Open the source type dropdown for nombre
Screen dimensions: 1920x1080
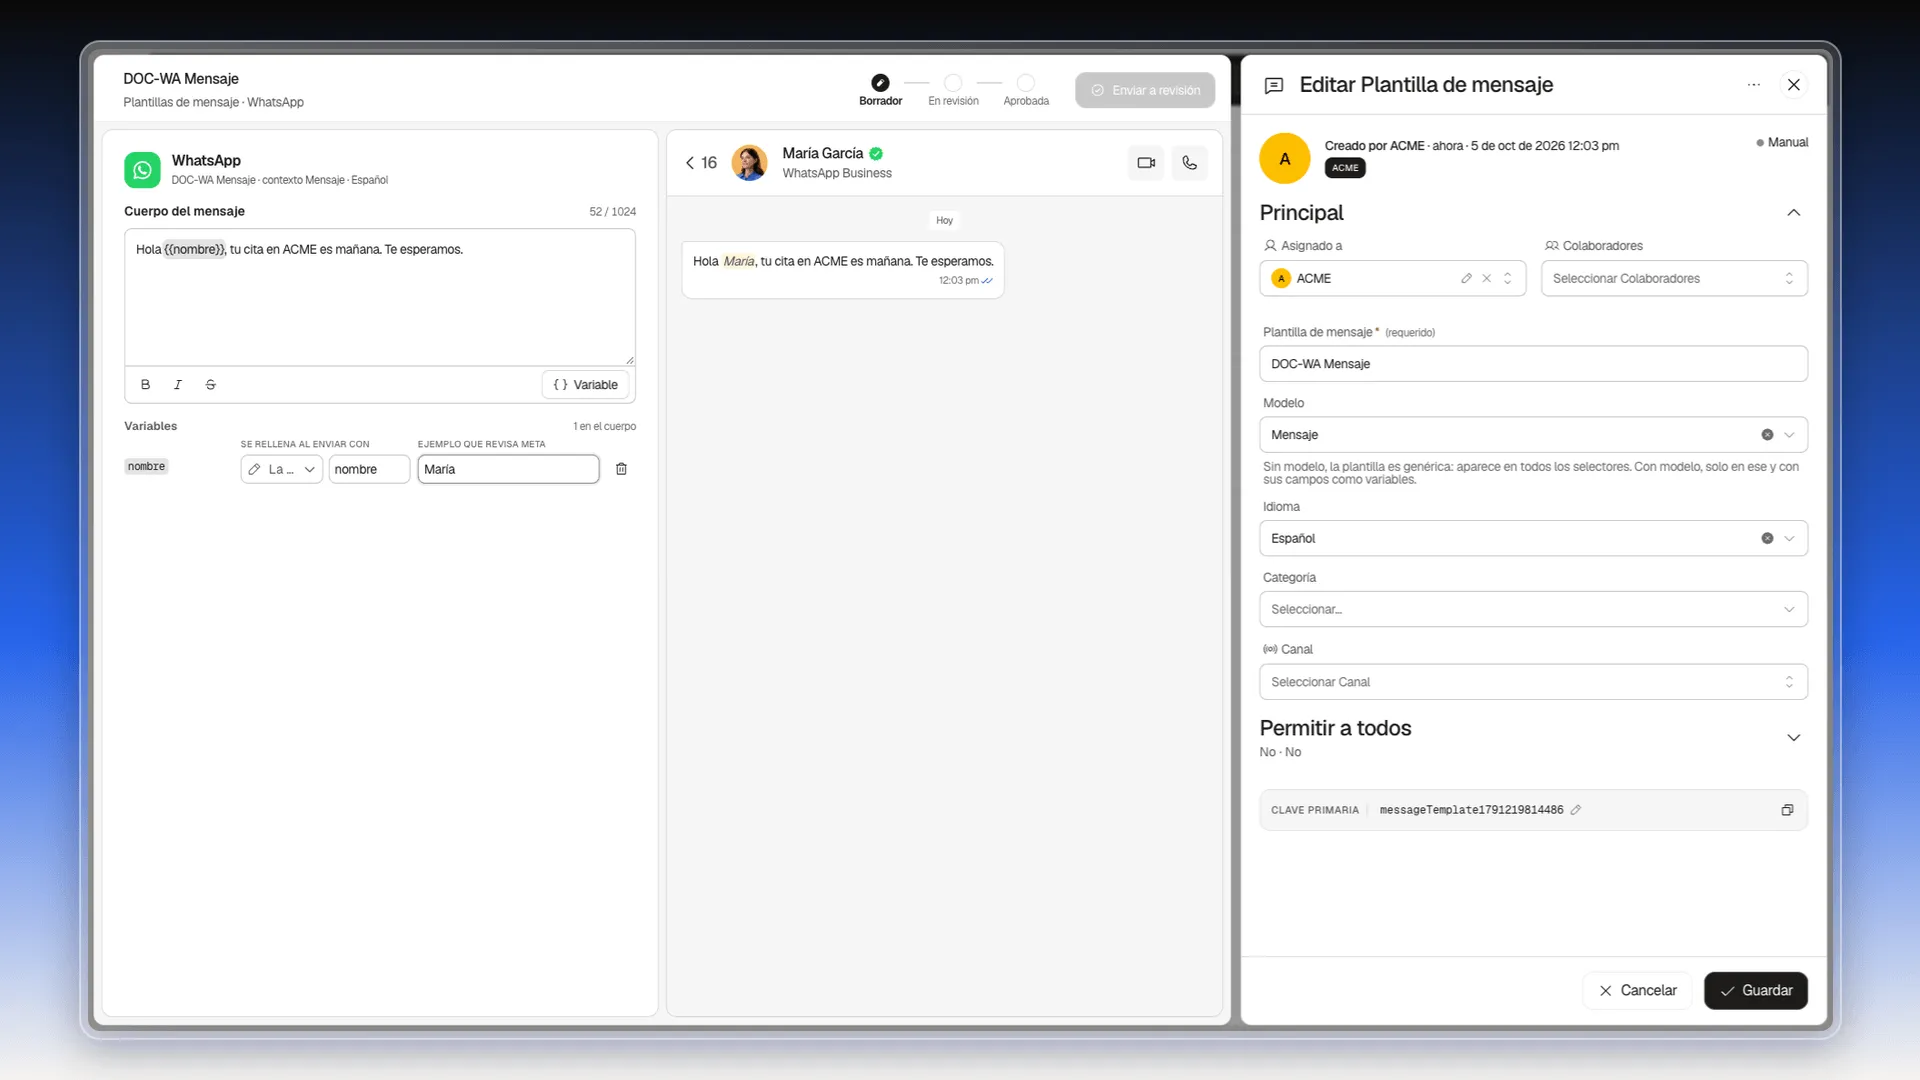(x=281, y=469)
